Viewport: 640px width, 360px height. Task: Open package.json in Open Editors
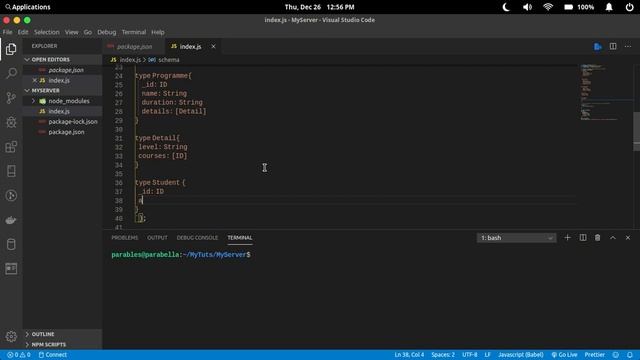point(62,70)
